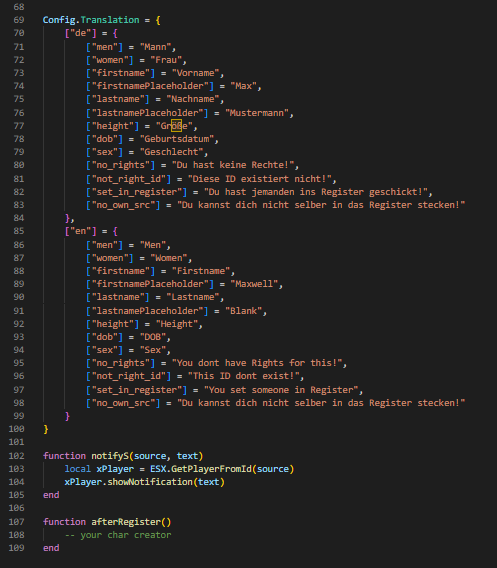Click the "Max" placeholder string
This screenshot has height=568, width=497.
pyautogui.click(x=244, y=86)
